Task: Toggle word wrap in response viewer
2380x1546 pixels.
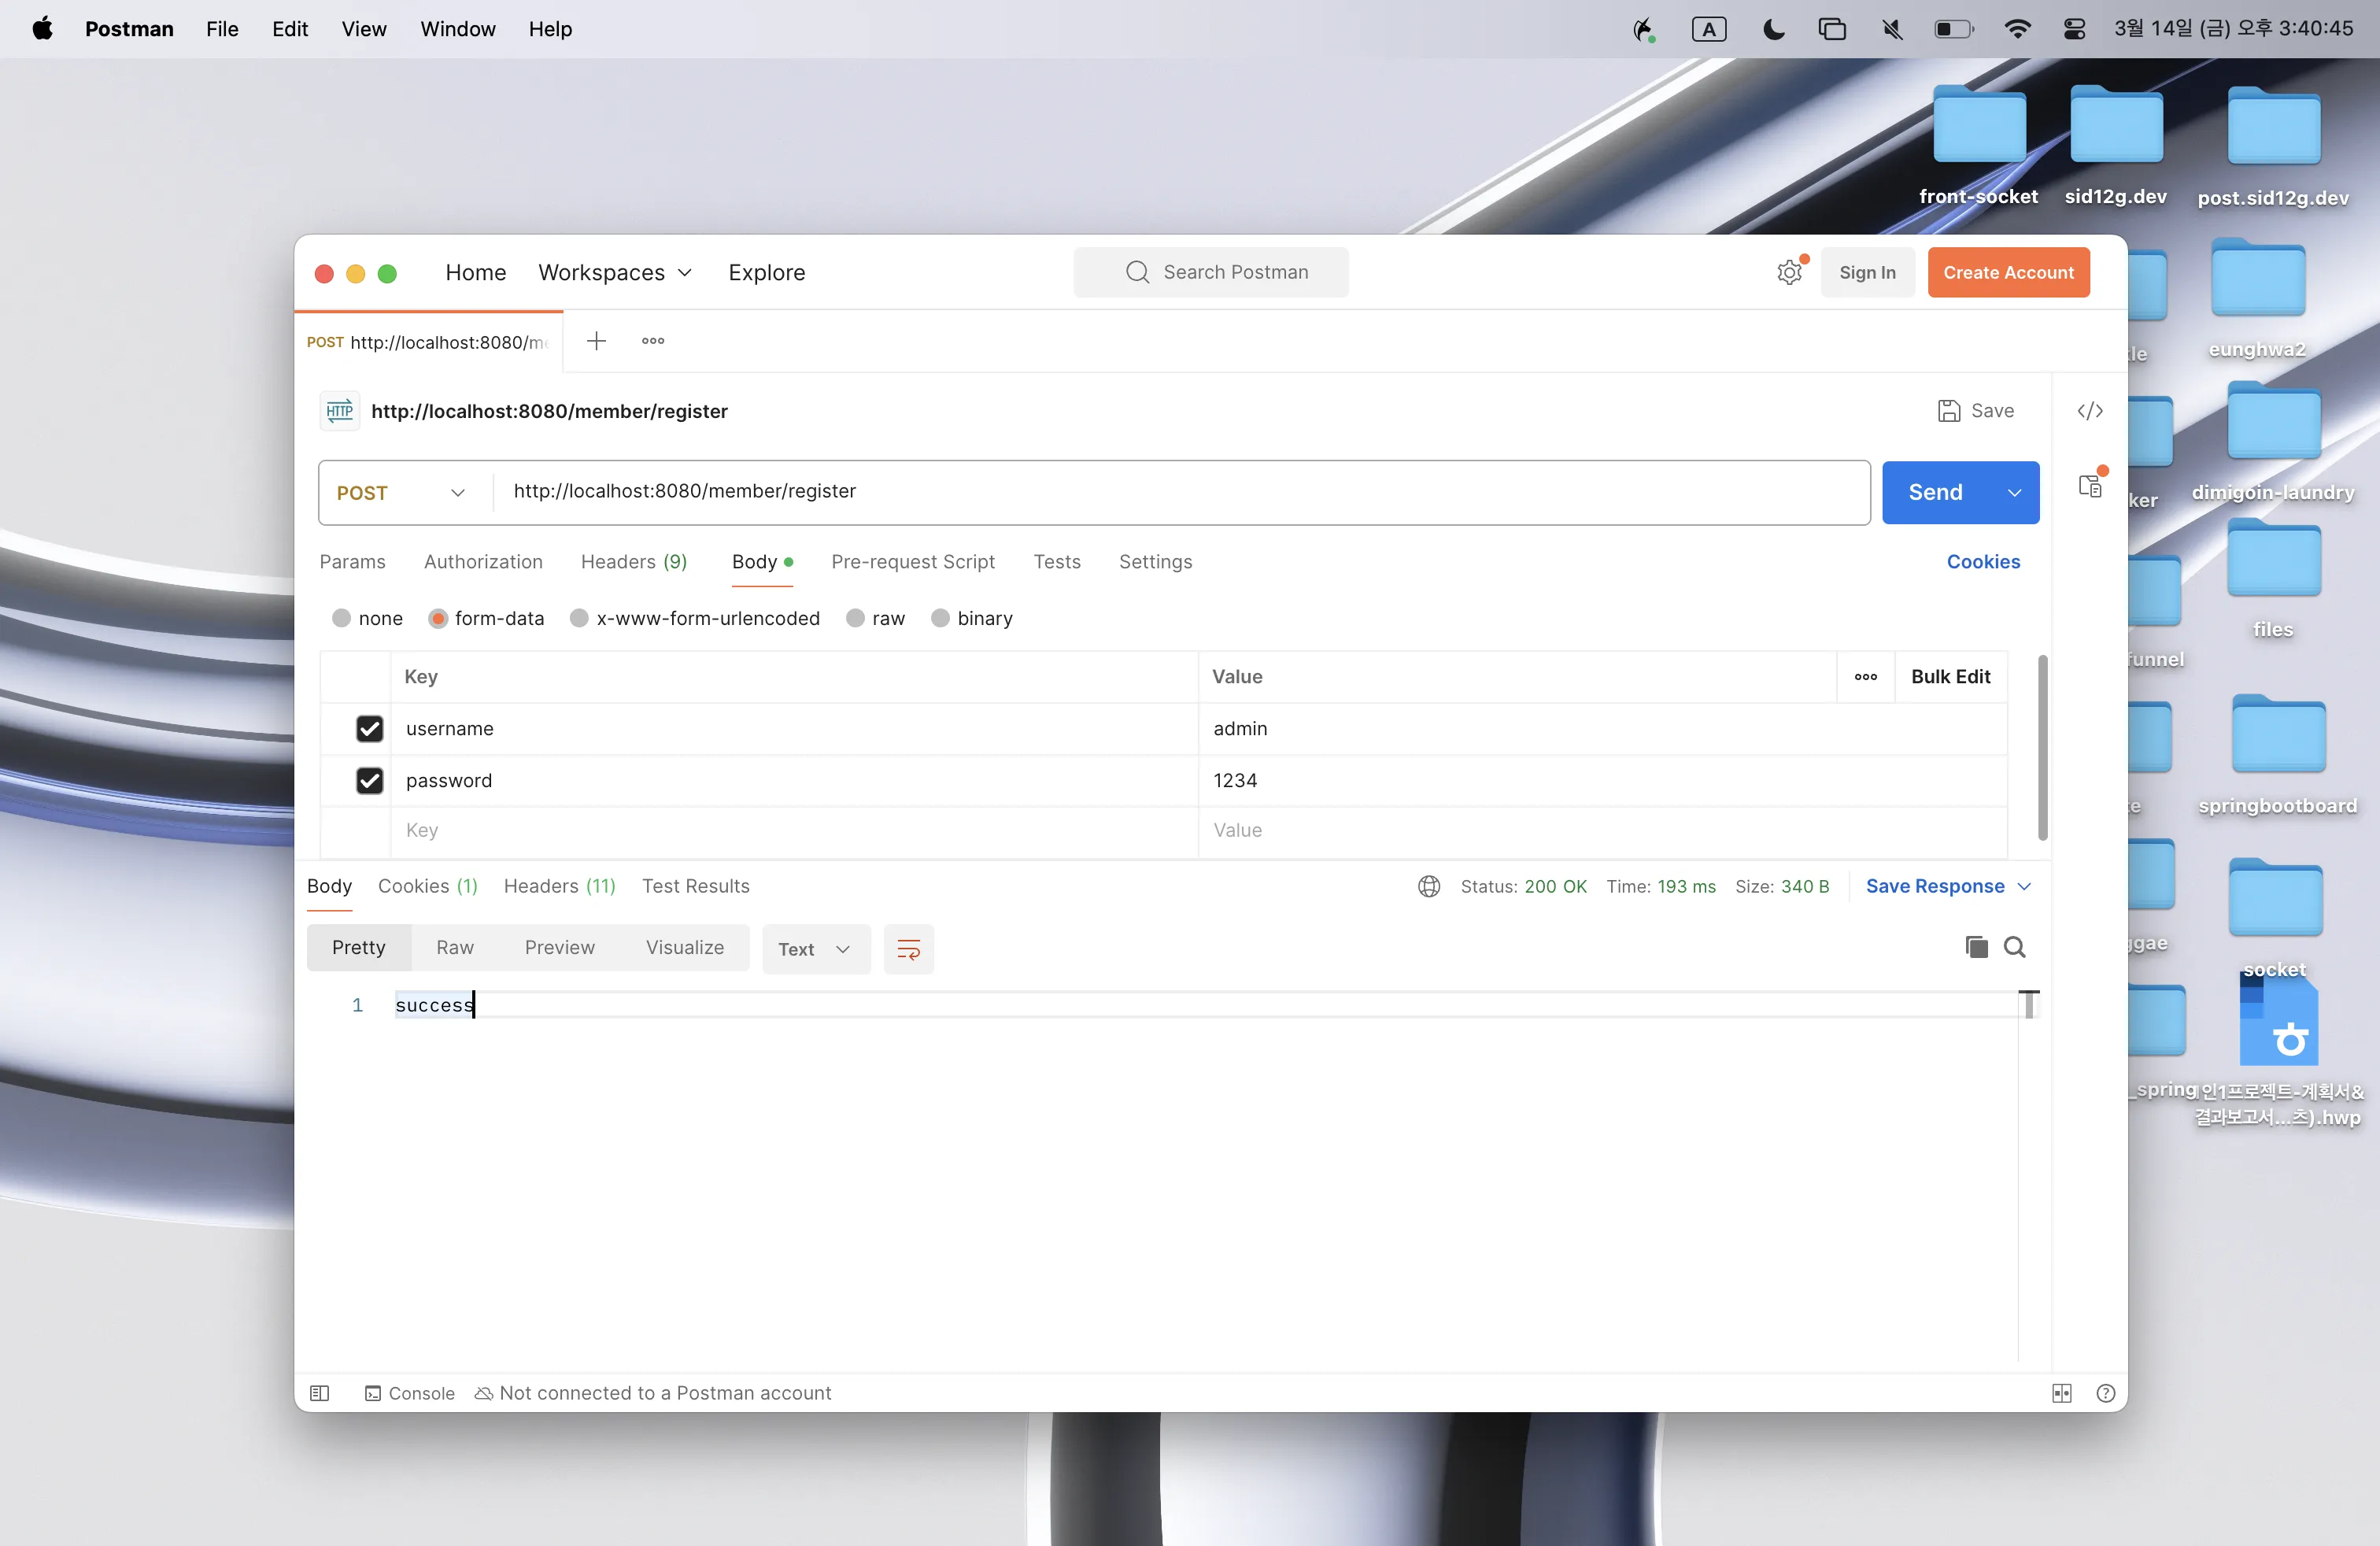Action: pyautogui.click(x=908, y=949)
